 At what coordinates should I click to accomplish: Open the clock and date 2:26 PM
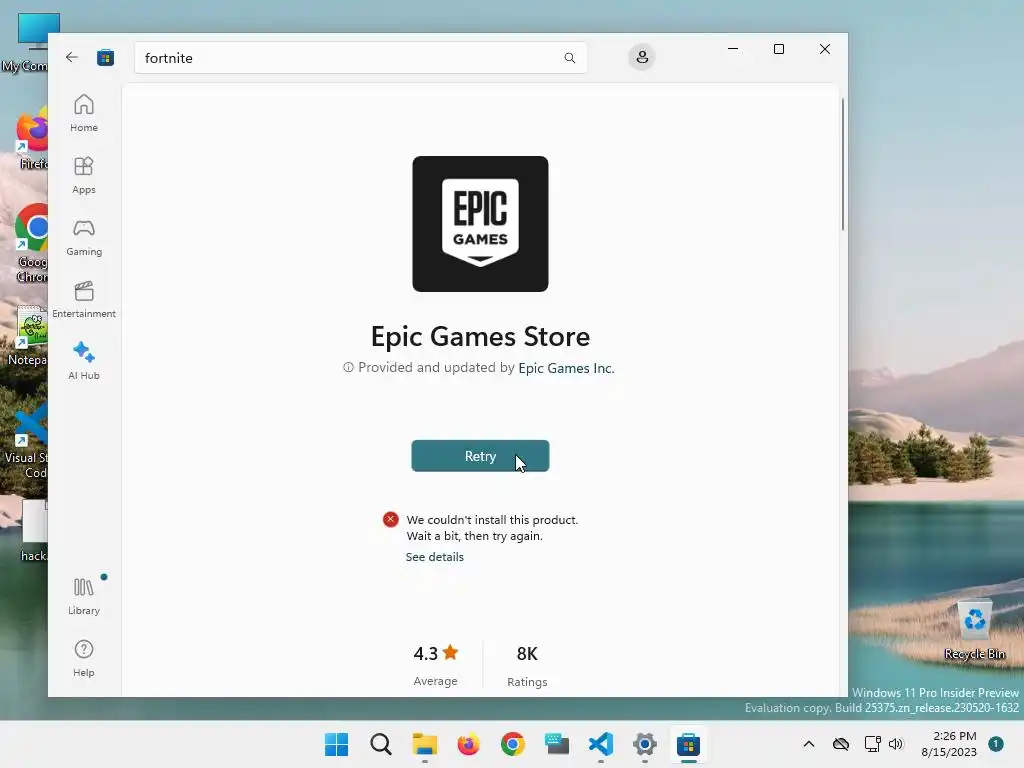[x=949, y=744]
